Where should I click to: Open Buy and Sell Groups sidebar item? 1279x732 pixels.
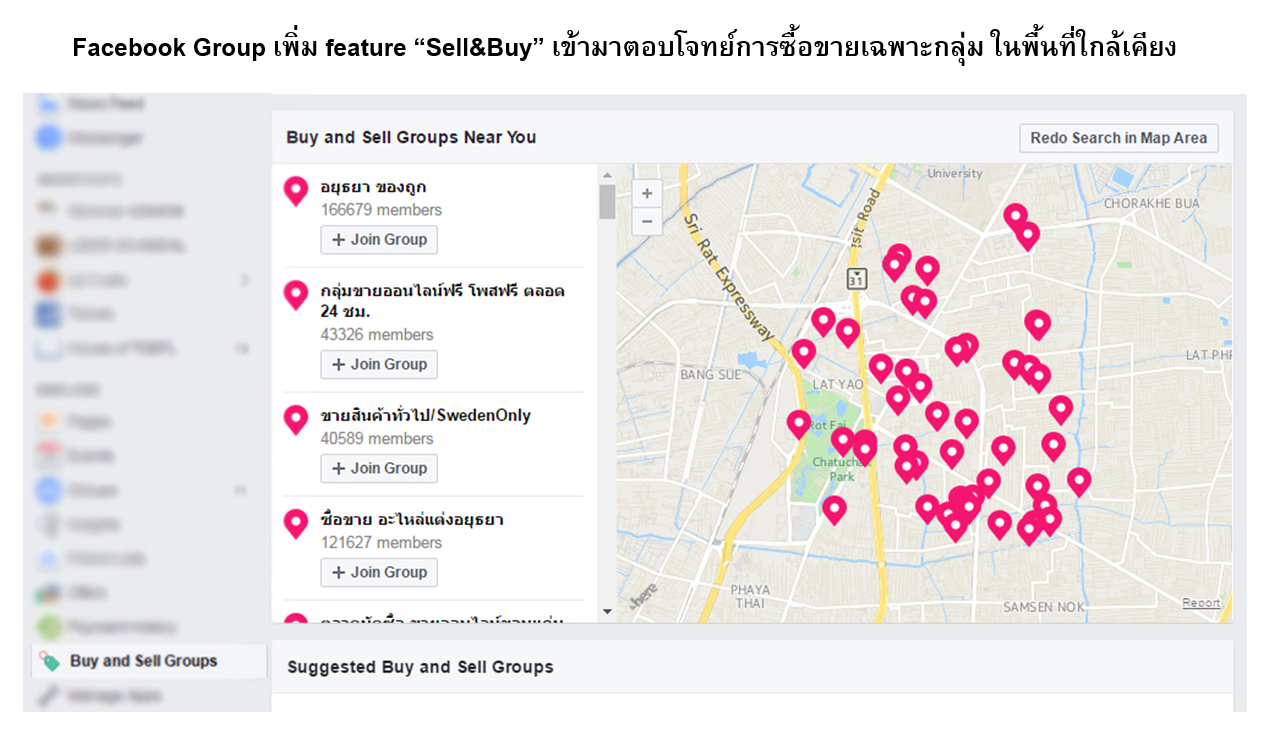click(x=143, y=661)
